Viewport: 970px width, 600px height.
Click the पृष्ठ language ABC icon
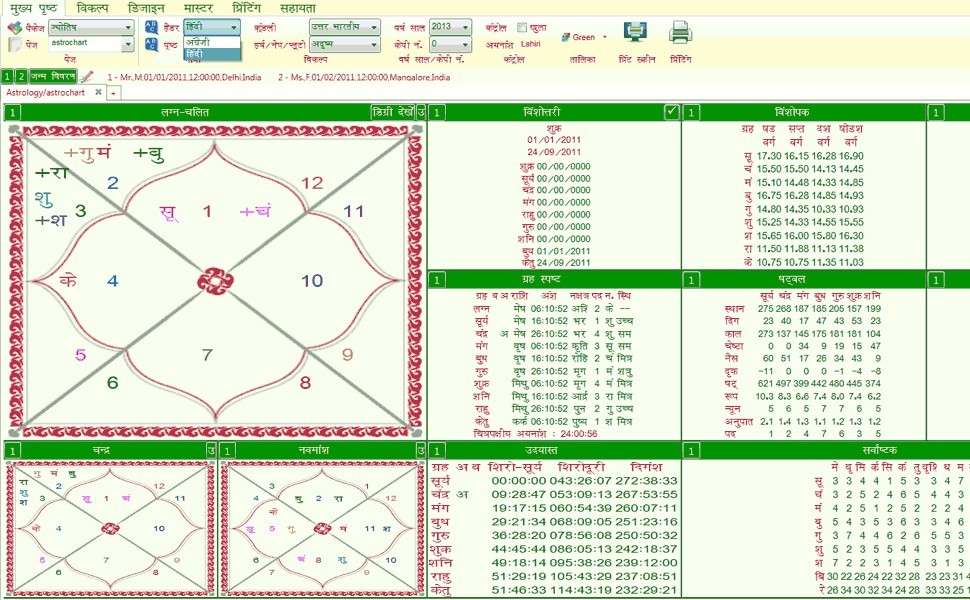(x=152, y=44)
